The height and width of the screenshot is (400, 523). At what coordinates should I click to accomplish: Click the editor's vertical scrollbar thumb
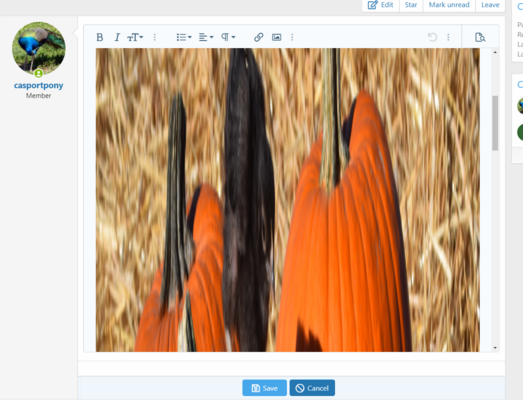(495, 123)
